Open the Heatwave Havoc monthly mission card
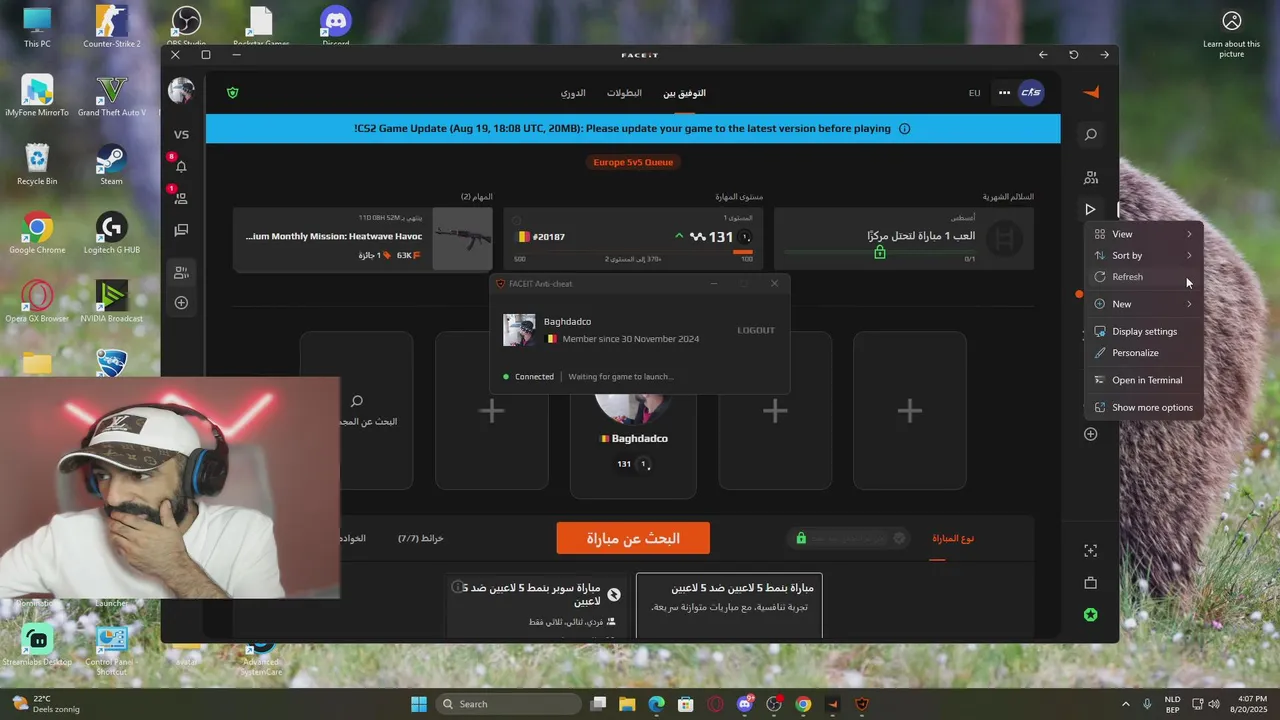 coord(363,239)
